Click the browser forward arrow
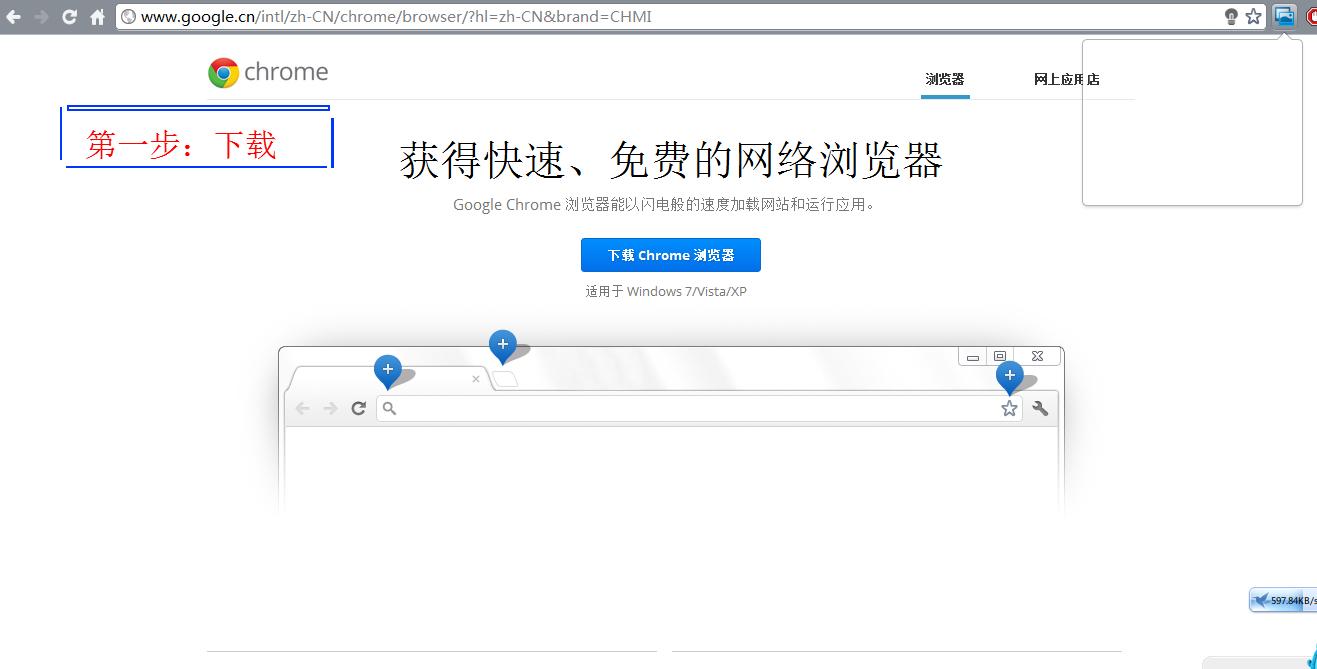The width and height of the screenshot is (1317, 669). (x=41, y=17)
